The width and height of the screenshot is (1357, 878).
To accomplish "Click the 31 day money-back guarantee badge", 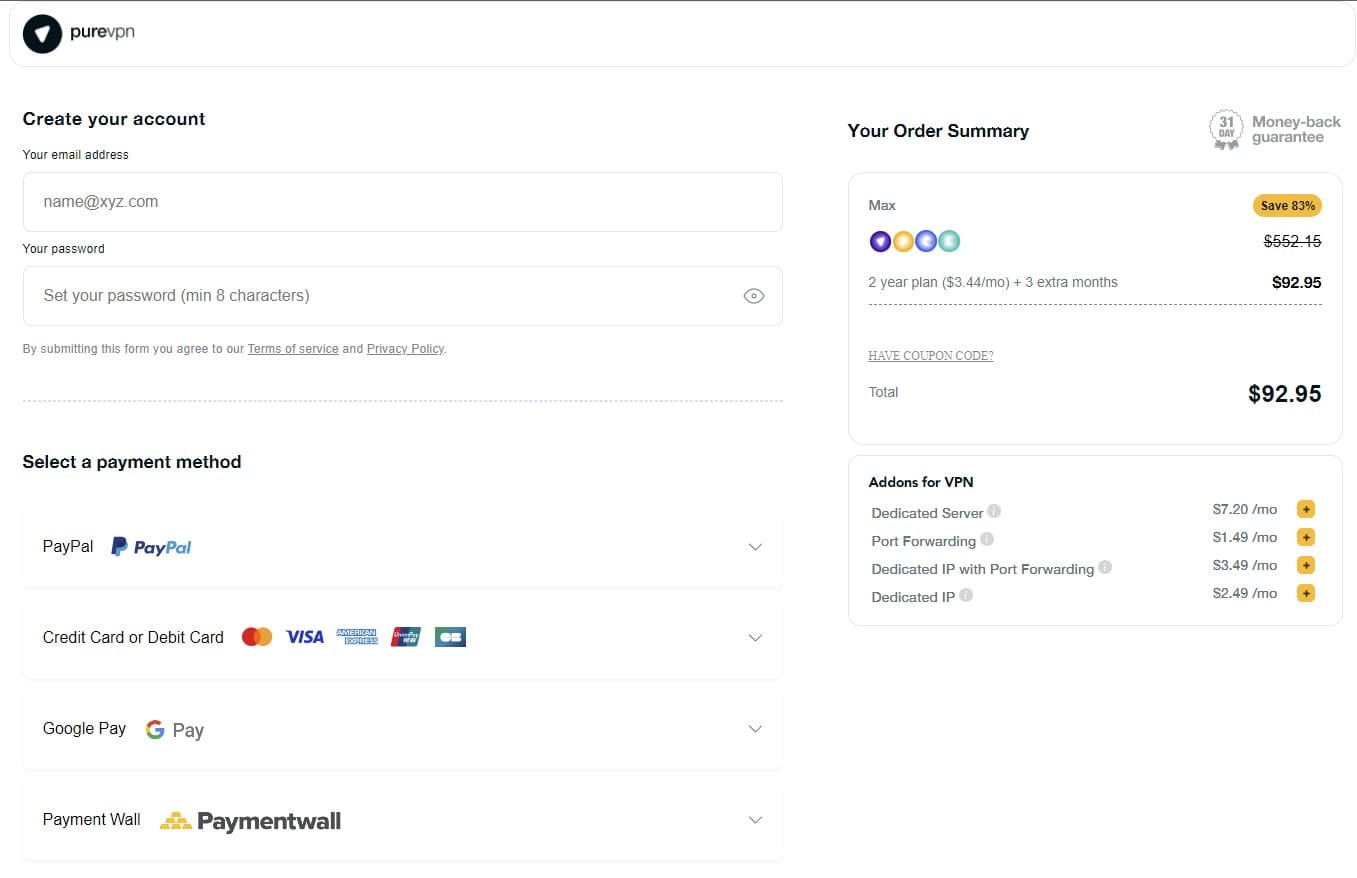I will click(1225, 130).
